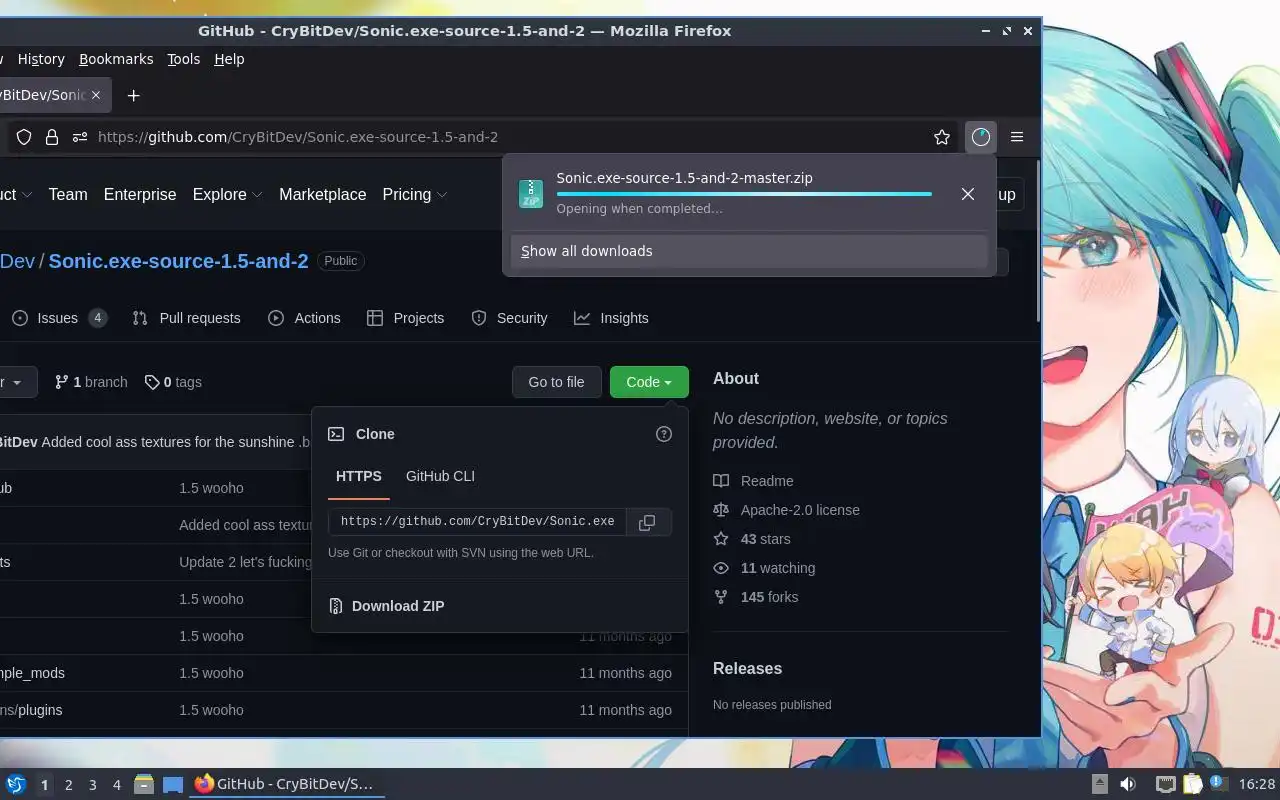This screenshot has width=1280, height=800.
Task: Click the Lubuntu start menu icon
Action: click(16, 785)
